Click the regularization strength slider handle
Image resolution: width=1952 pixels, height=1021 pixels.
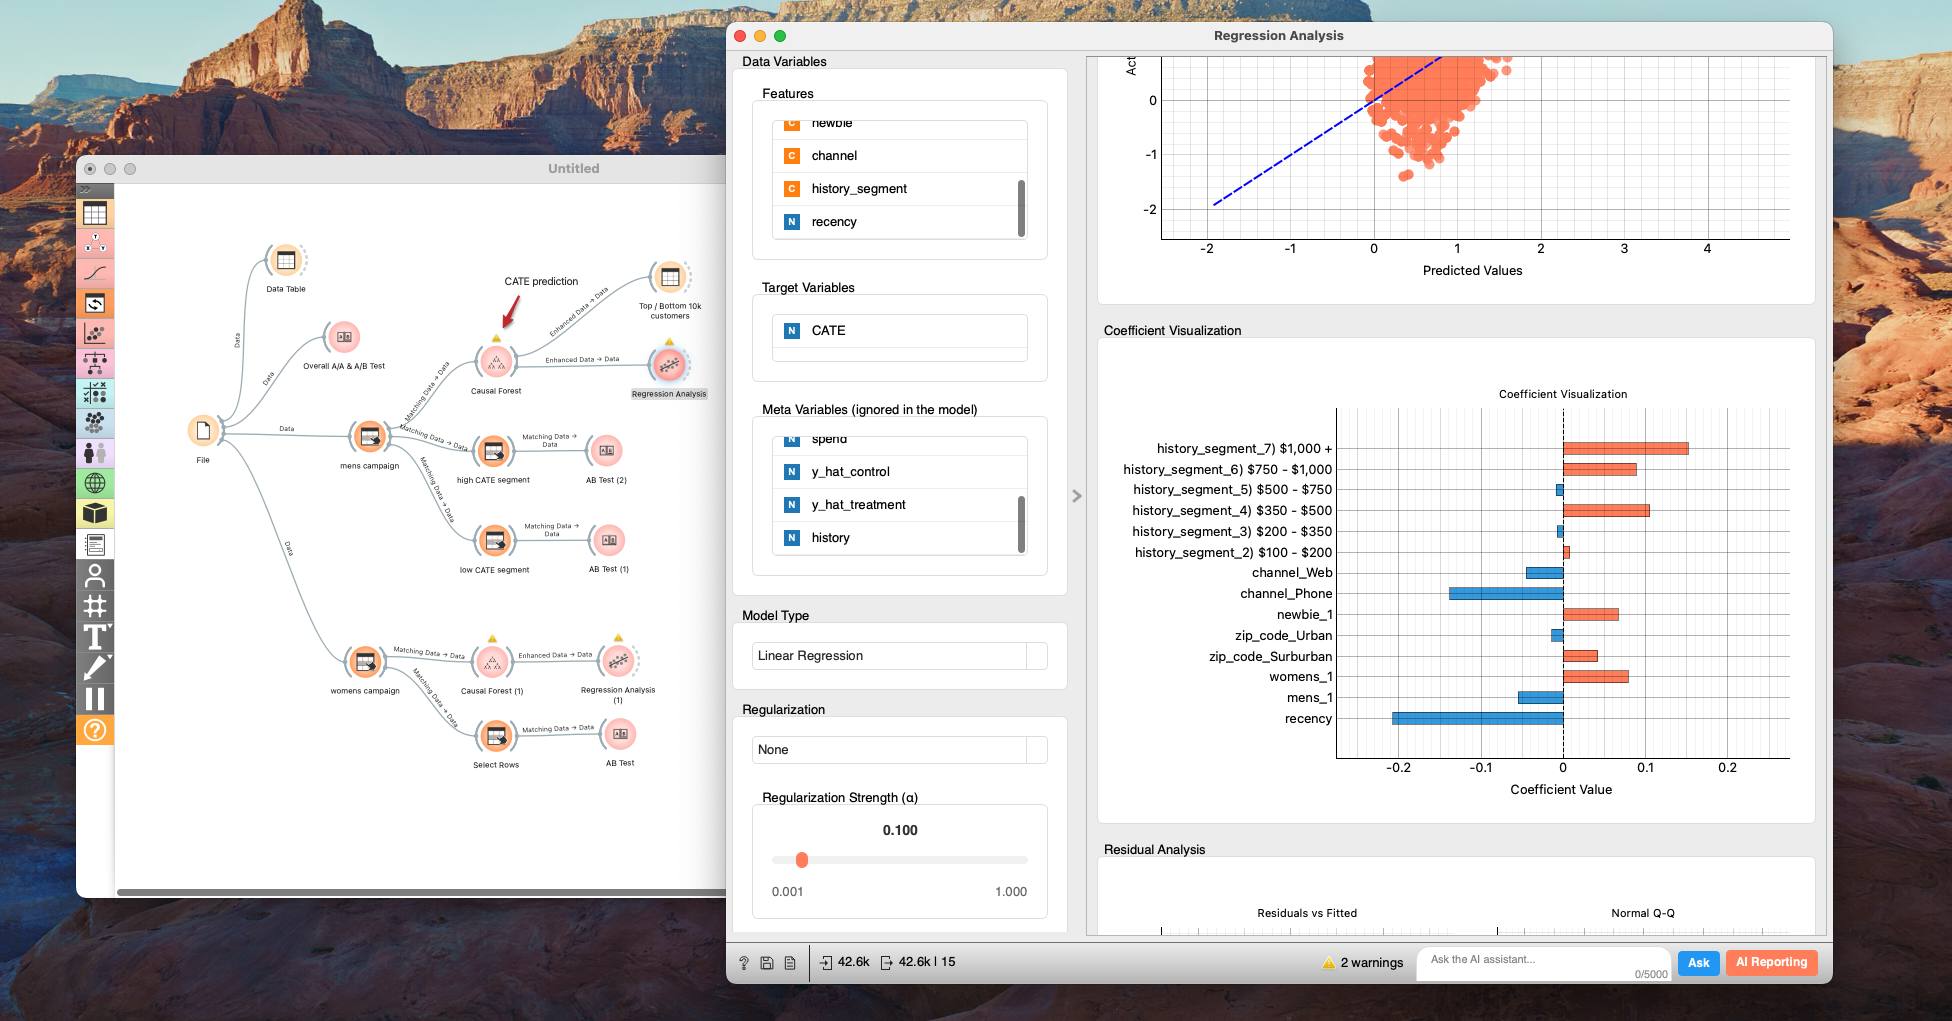(x=801, y=860)
